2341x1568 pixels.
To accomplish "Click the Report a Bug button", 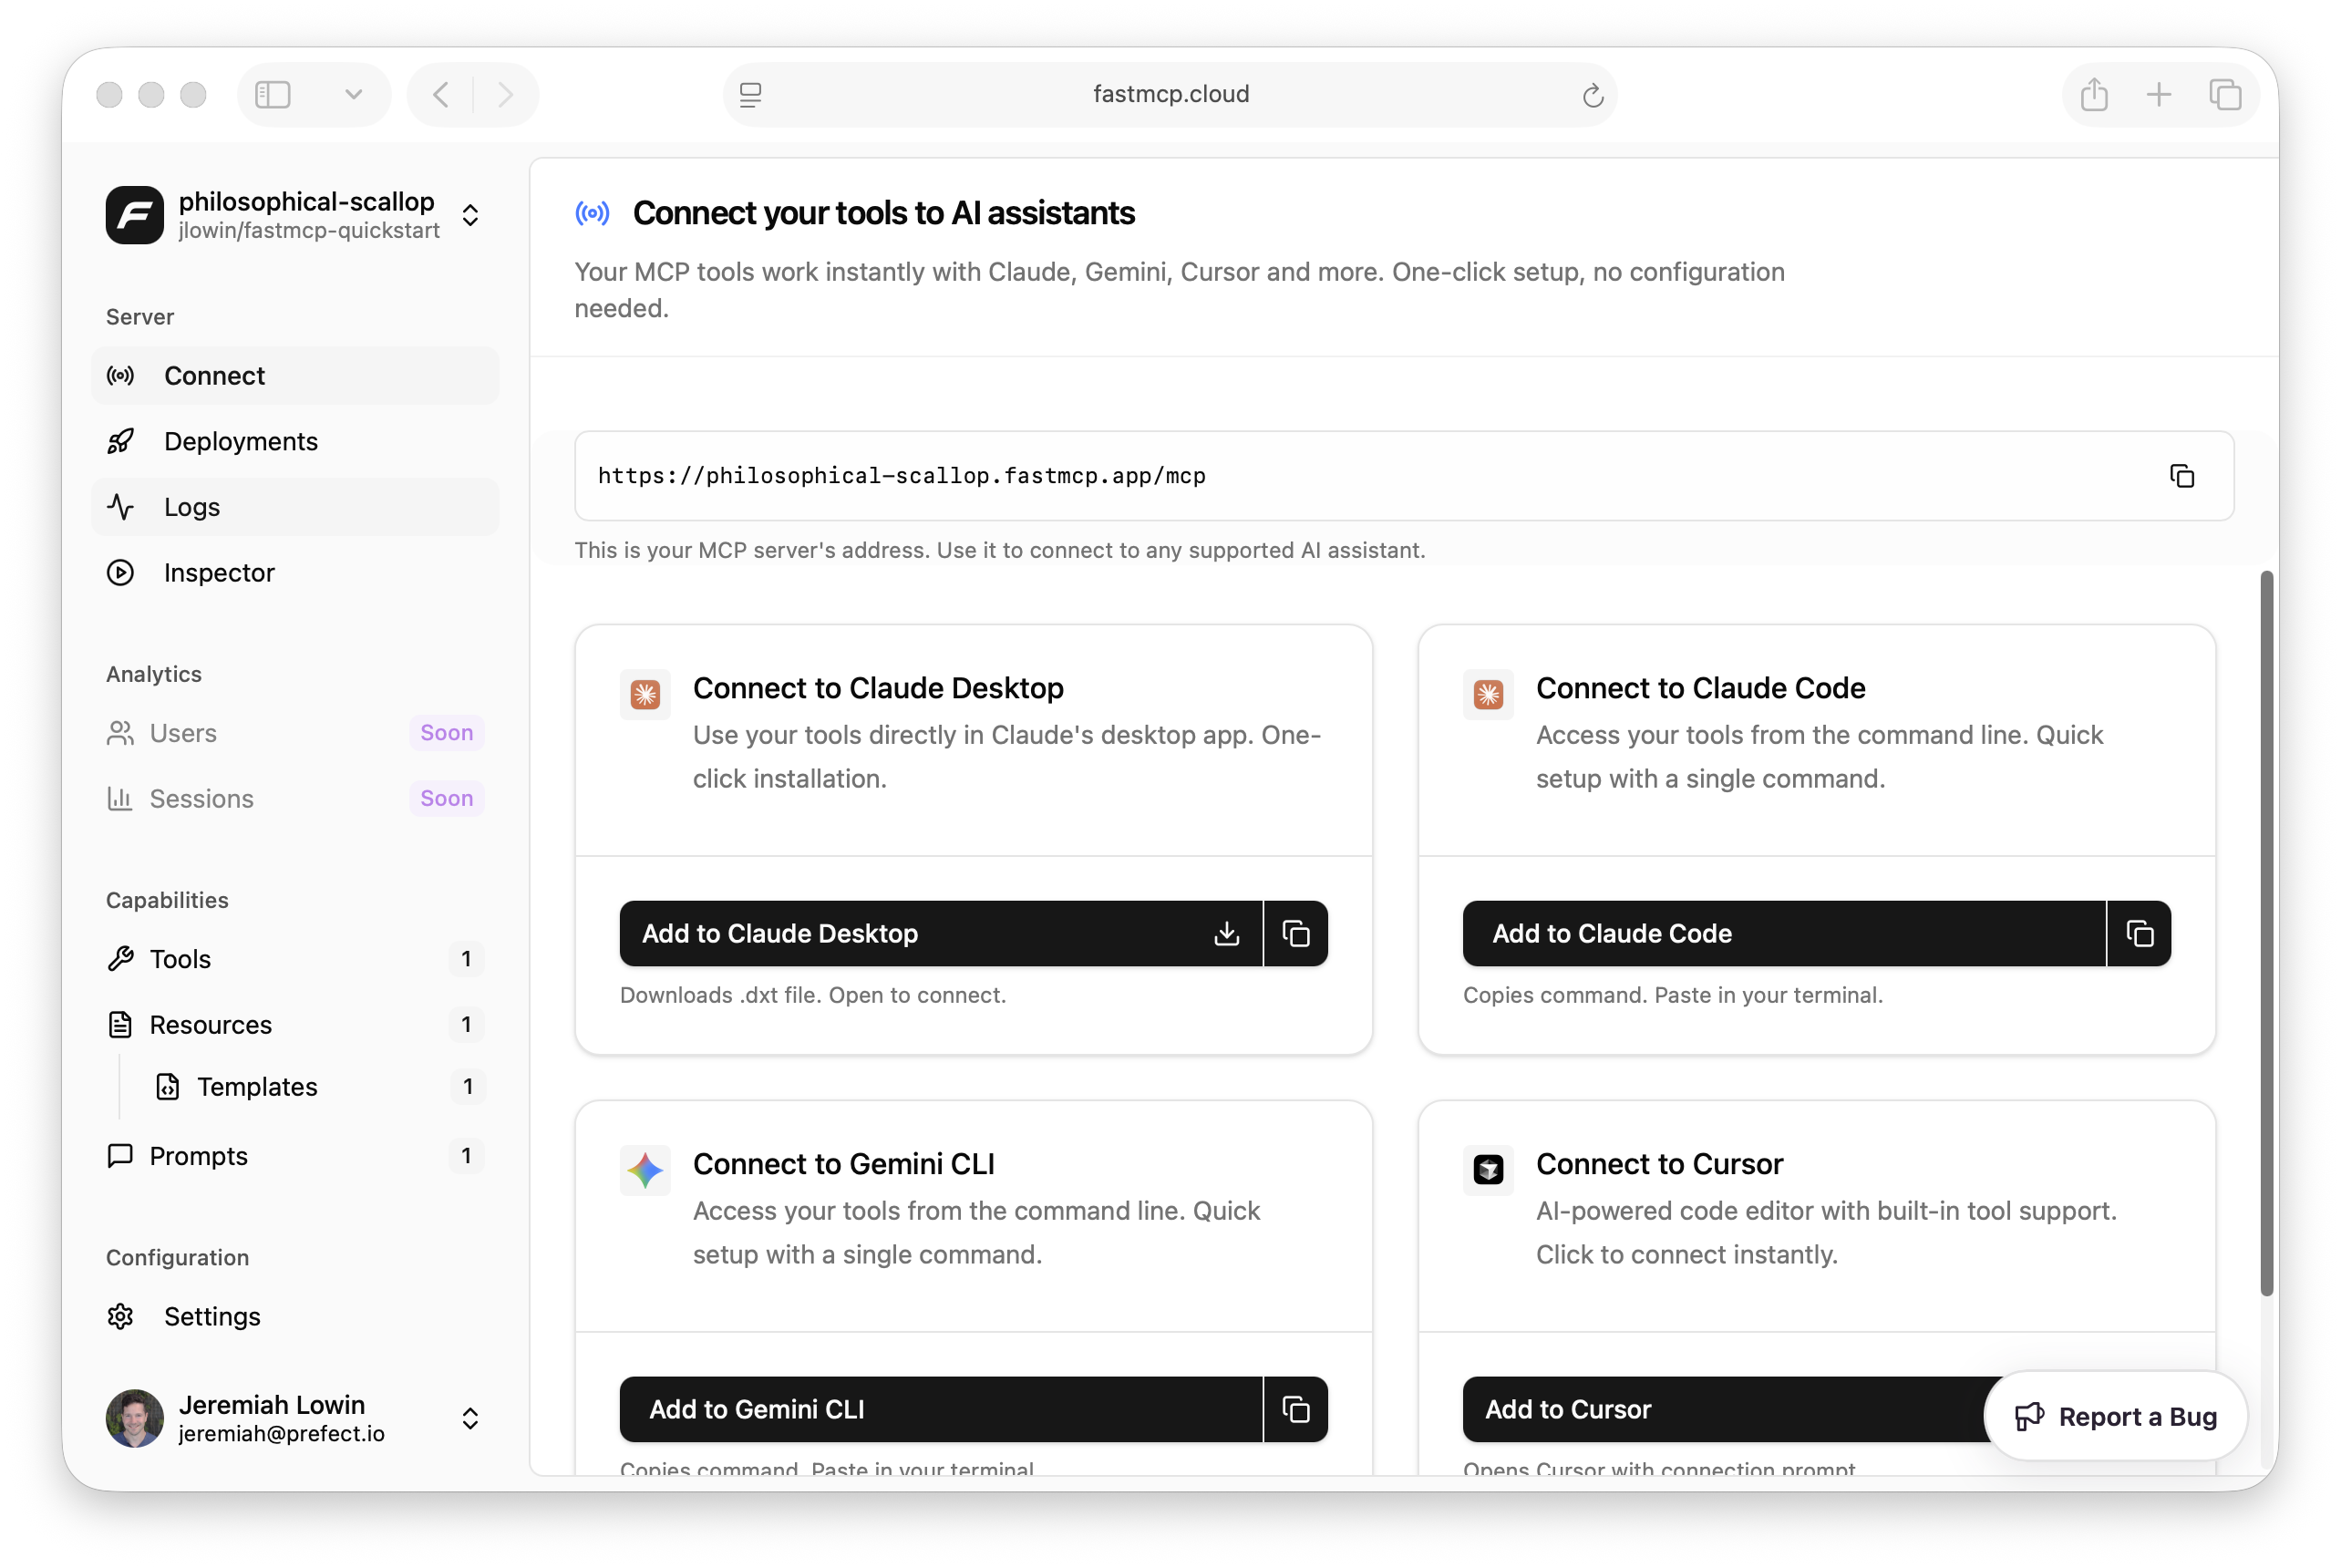I will (2114, 1416).
